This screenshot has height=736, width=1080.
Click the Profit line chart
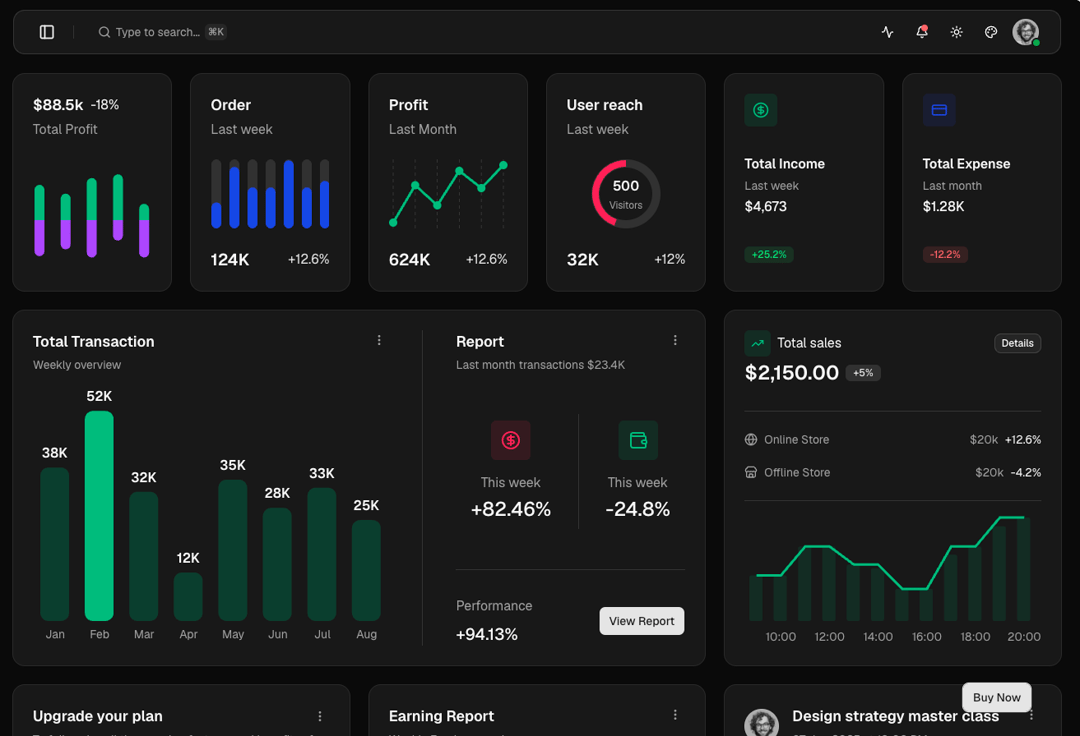[x=448, y=194]
